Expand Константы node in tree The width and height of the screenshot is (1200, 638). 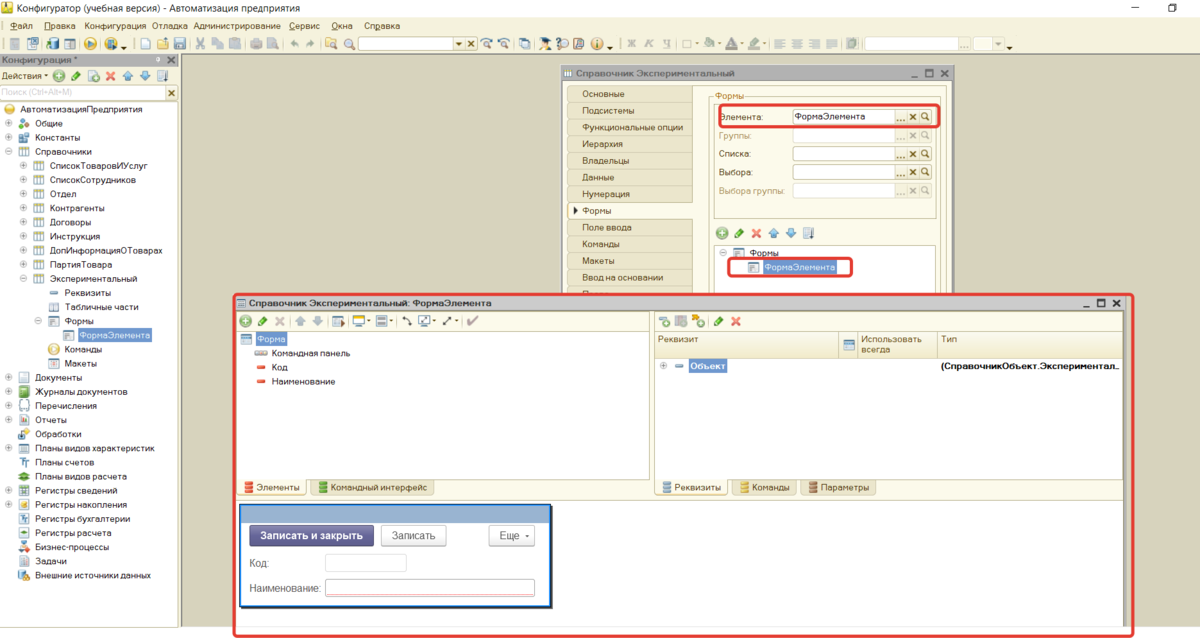point(8,137)
